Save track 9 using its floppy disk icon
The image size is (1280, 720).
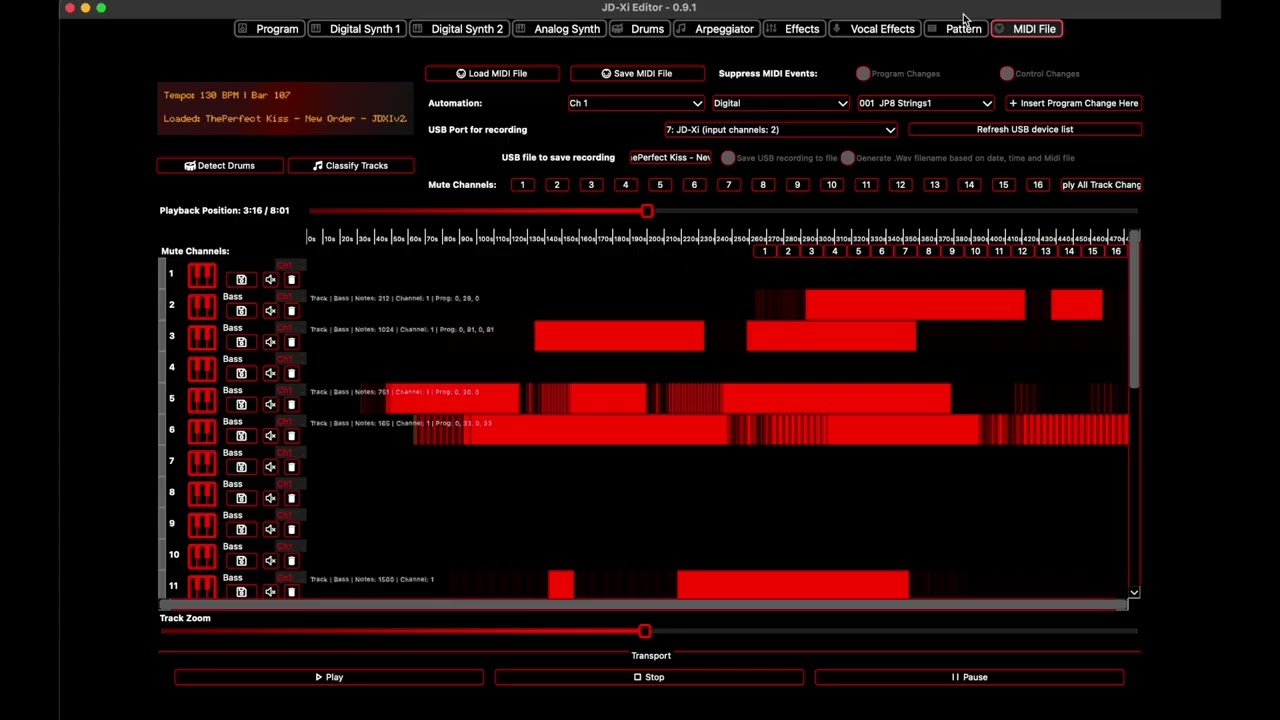[x=241, y=529]
